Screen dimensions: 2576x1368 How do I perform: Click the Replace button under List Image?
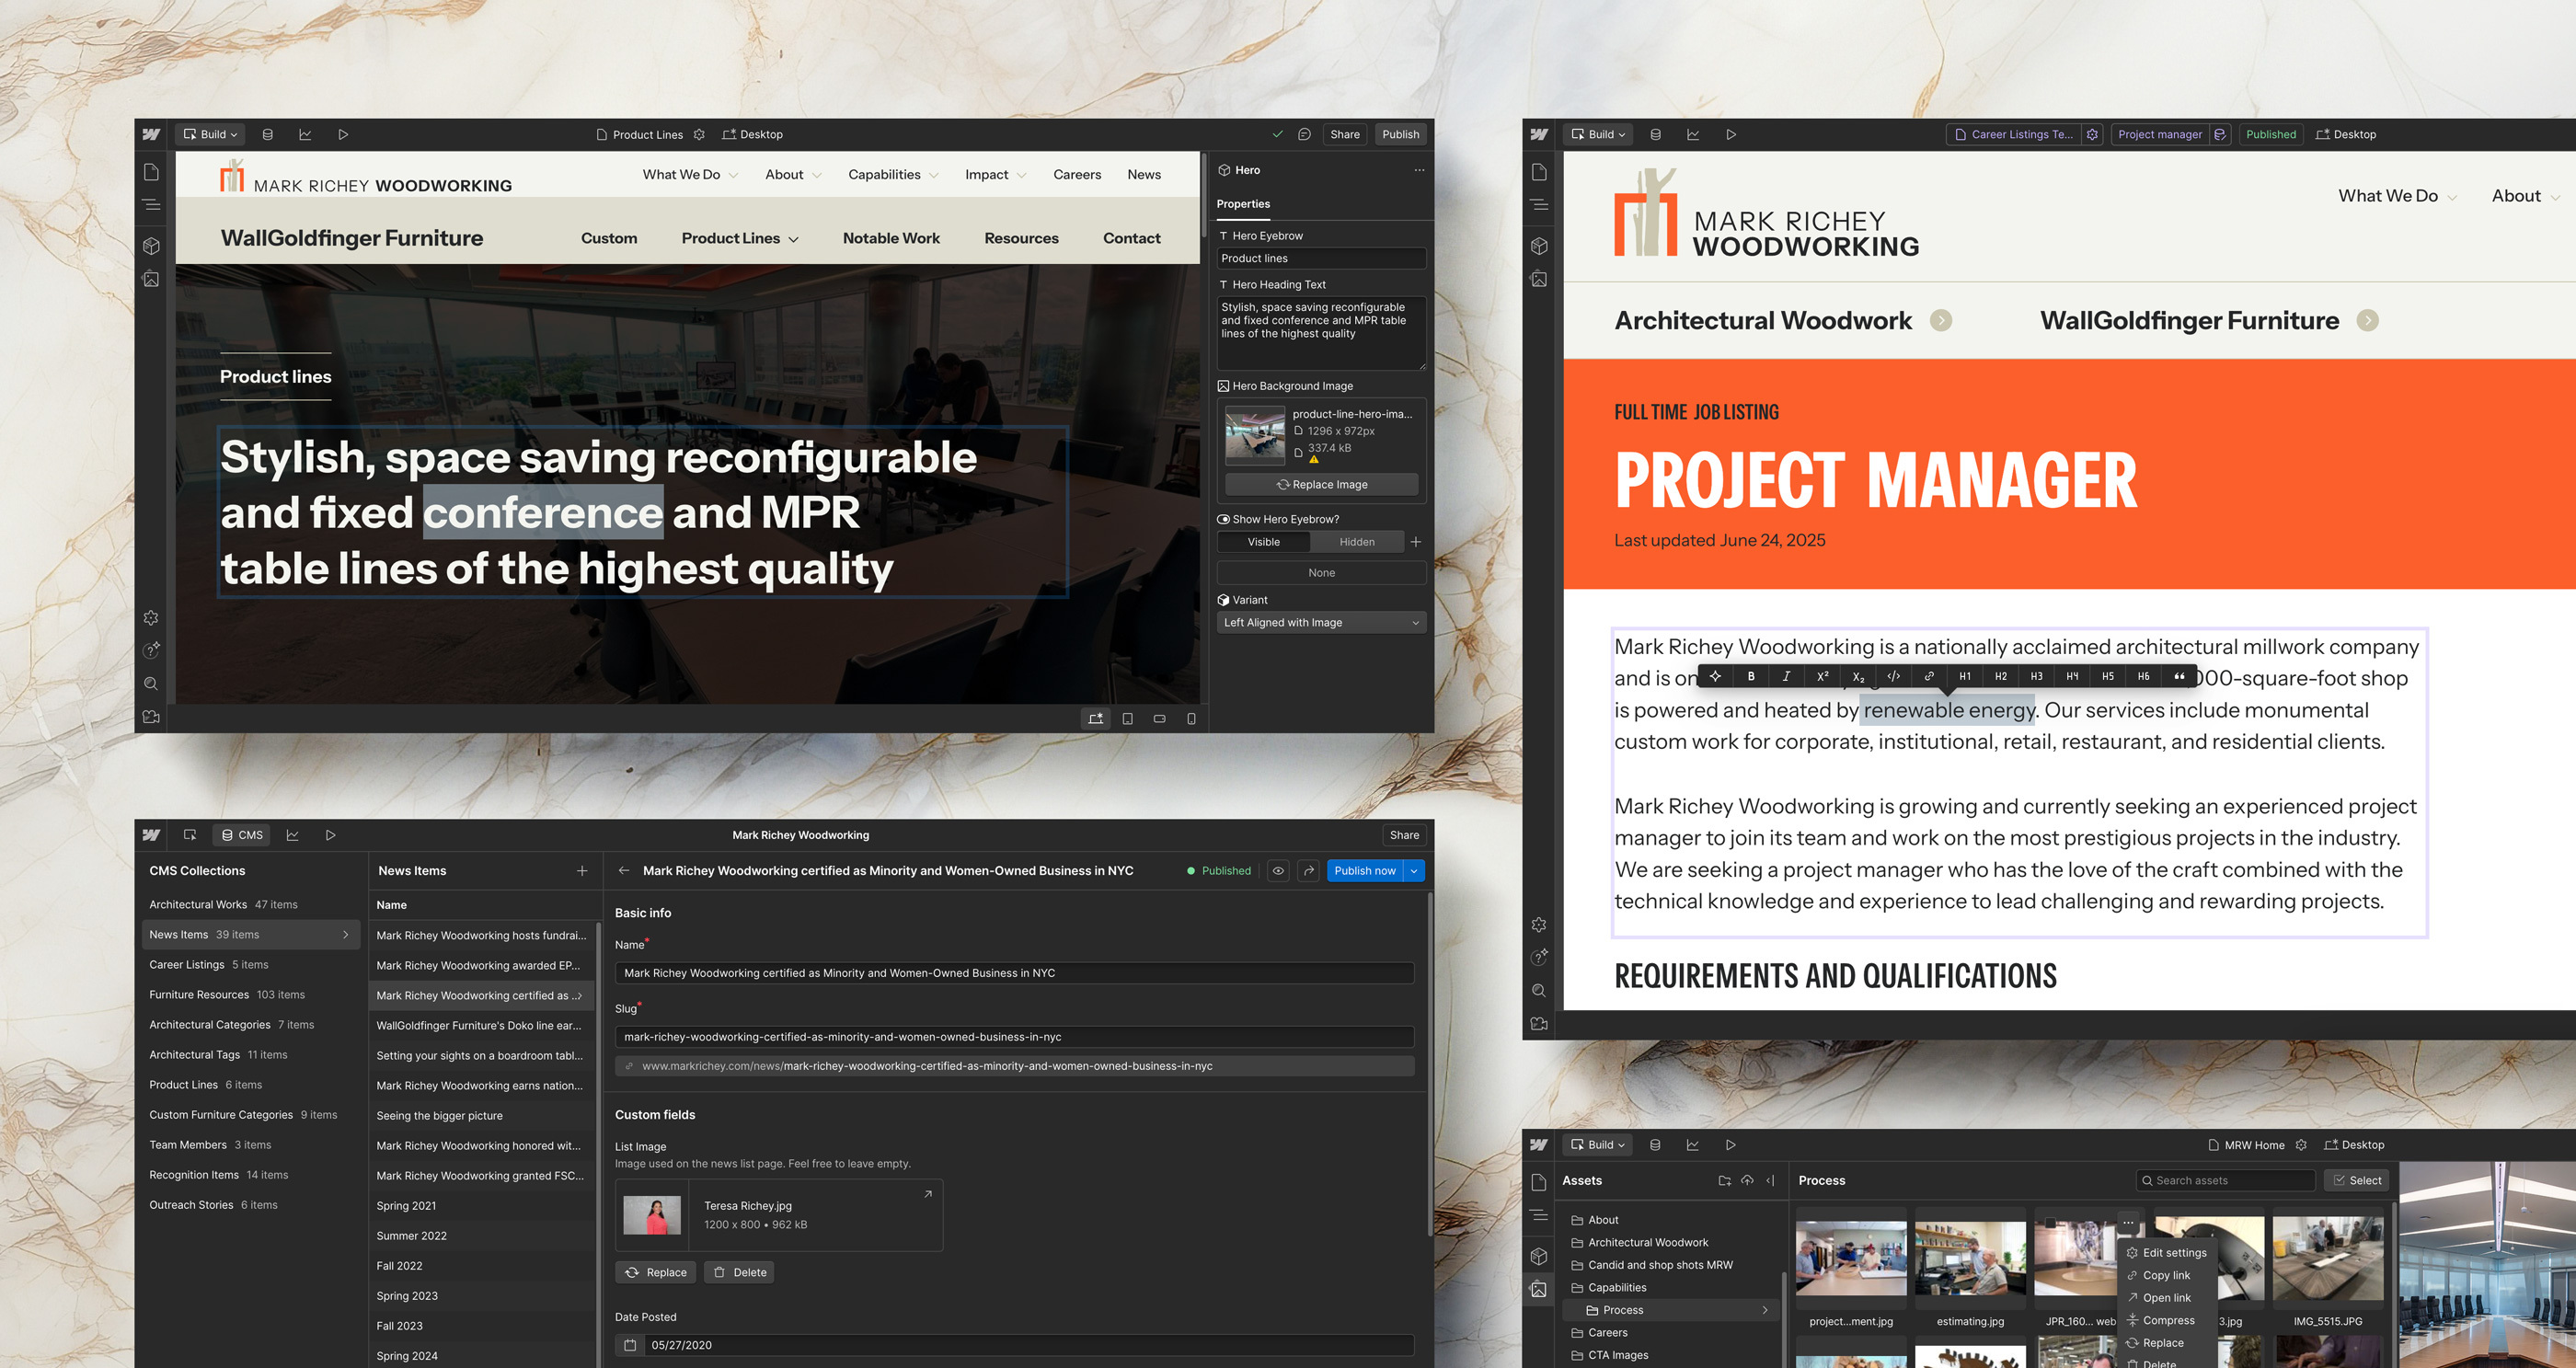point(655,1273)
